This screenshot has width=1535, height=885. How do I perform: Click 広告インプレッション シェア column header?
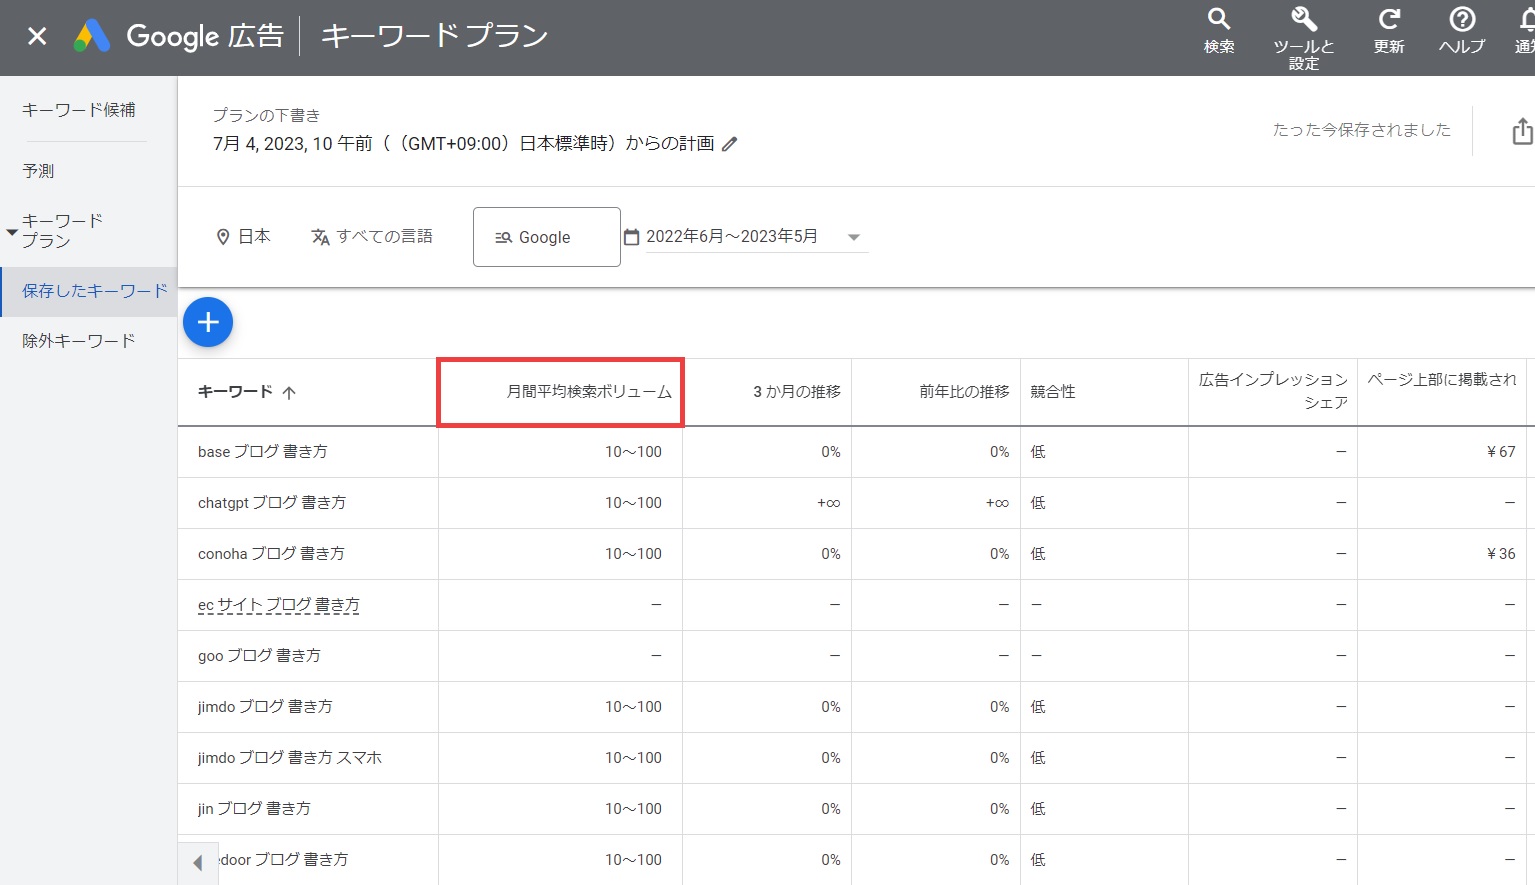point(1273,391)
